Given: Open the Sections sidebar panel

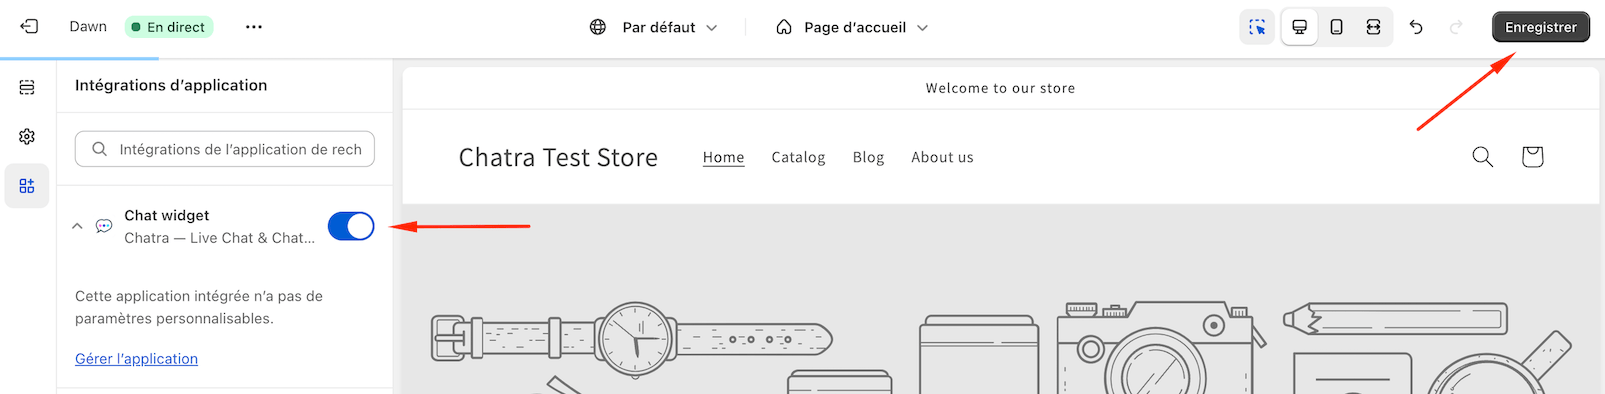Looking at the screenshot, I should [27, 88].
